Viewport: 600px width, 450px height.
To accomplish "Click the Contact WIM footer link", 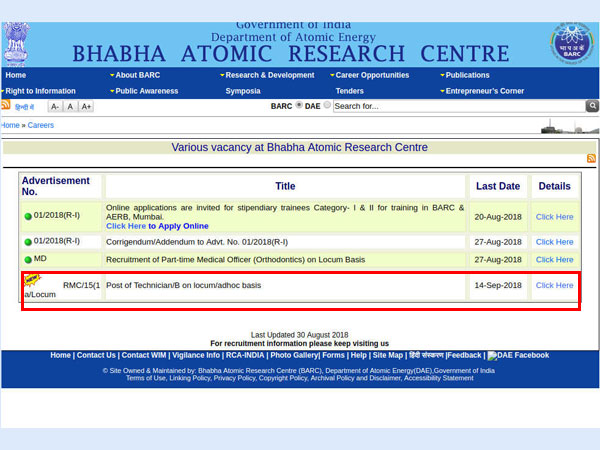I will (144, 355).
